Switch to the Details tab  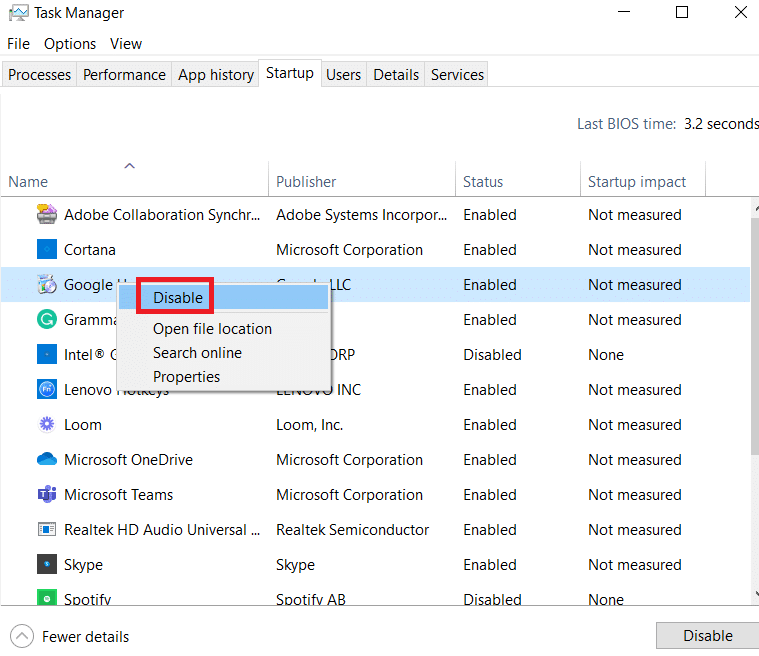point(396,75)
